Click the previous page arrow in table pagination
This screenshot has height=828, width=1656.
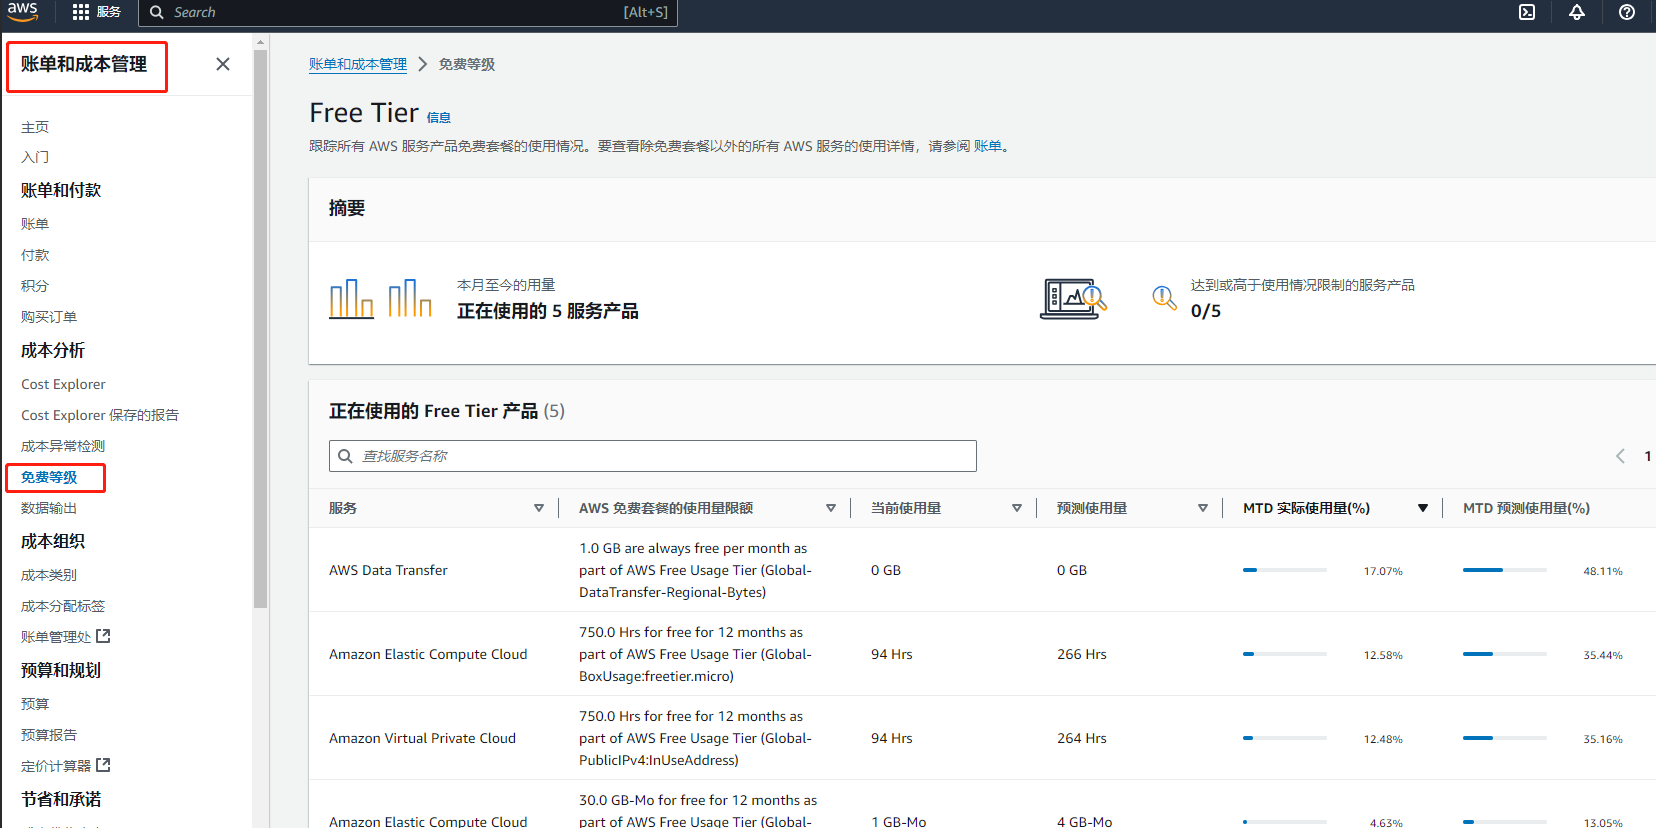1620,456
